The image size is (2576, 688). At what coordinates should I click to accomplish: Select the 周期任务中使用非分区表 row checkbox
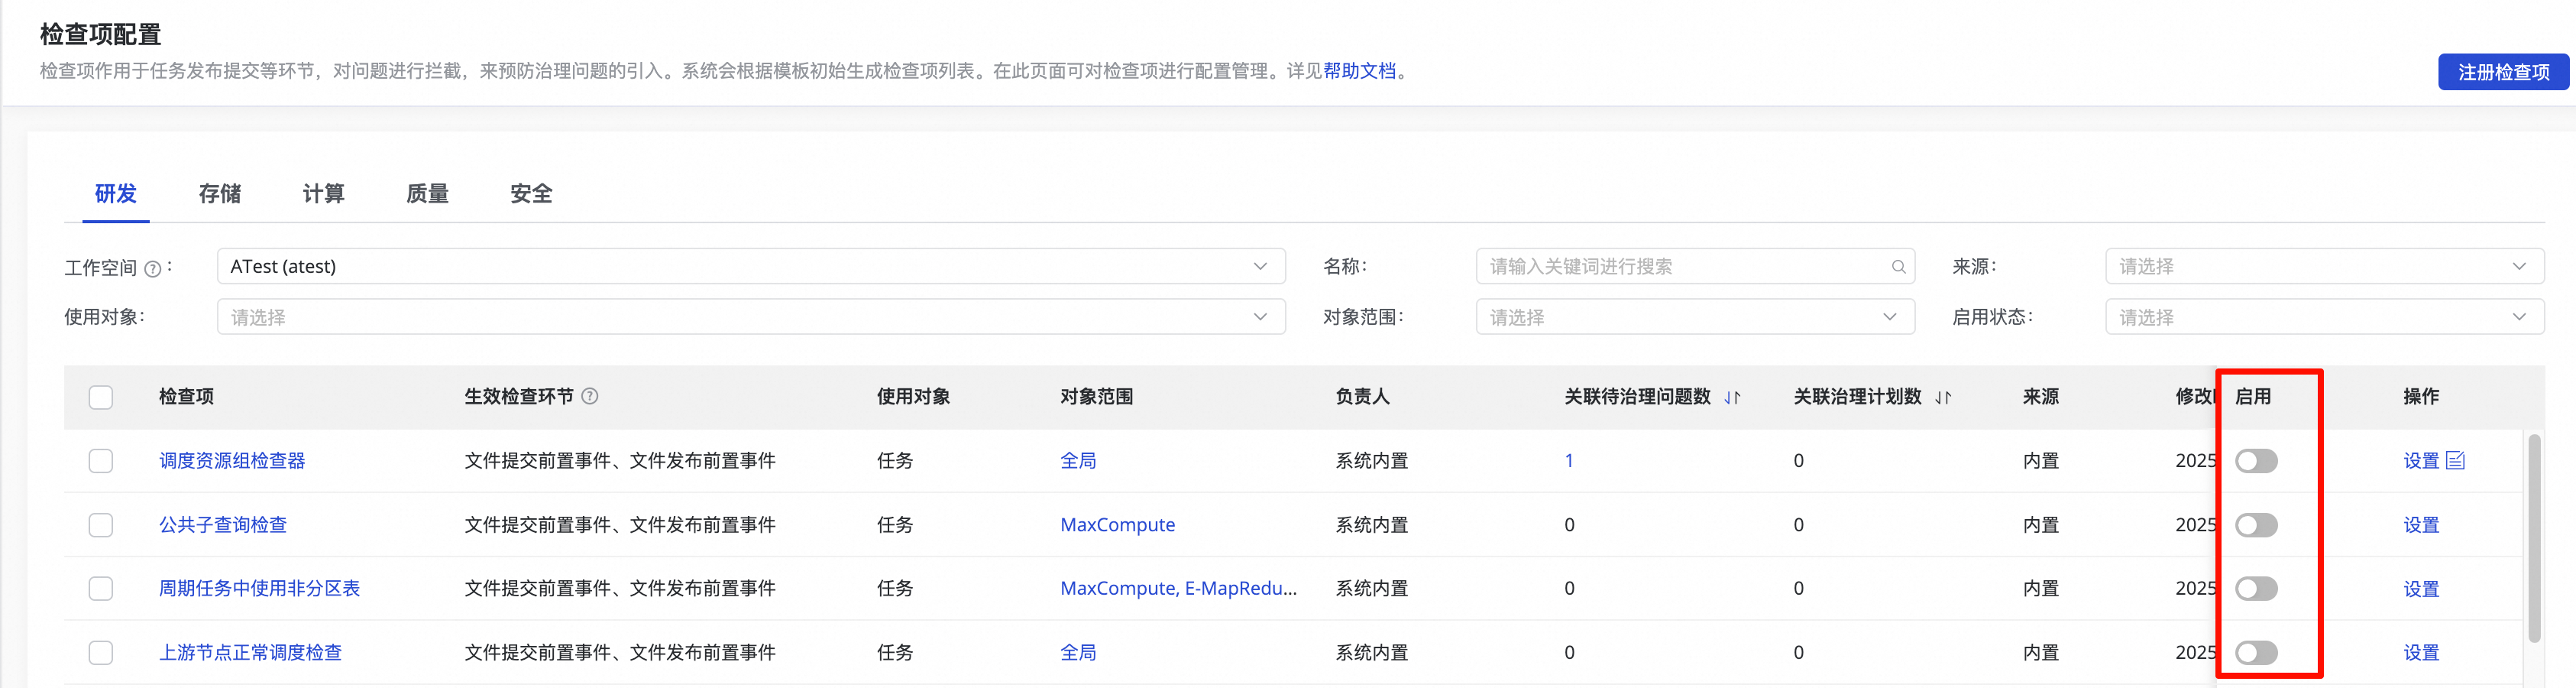click(101, 589)
